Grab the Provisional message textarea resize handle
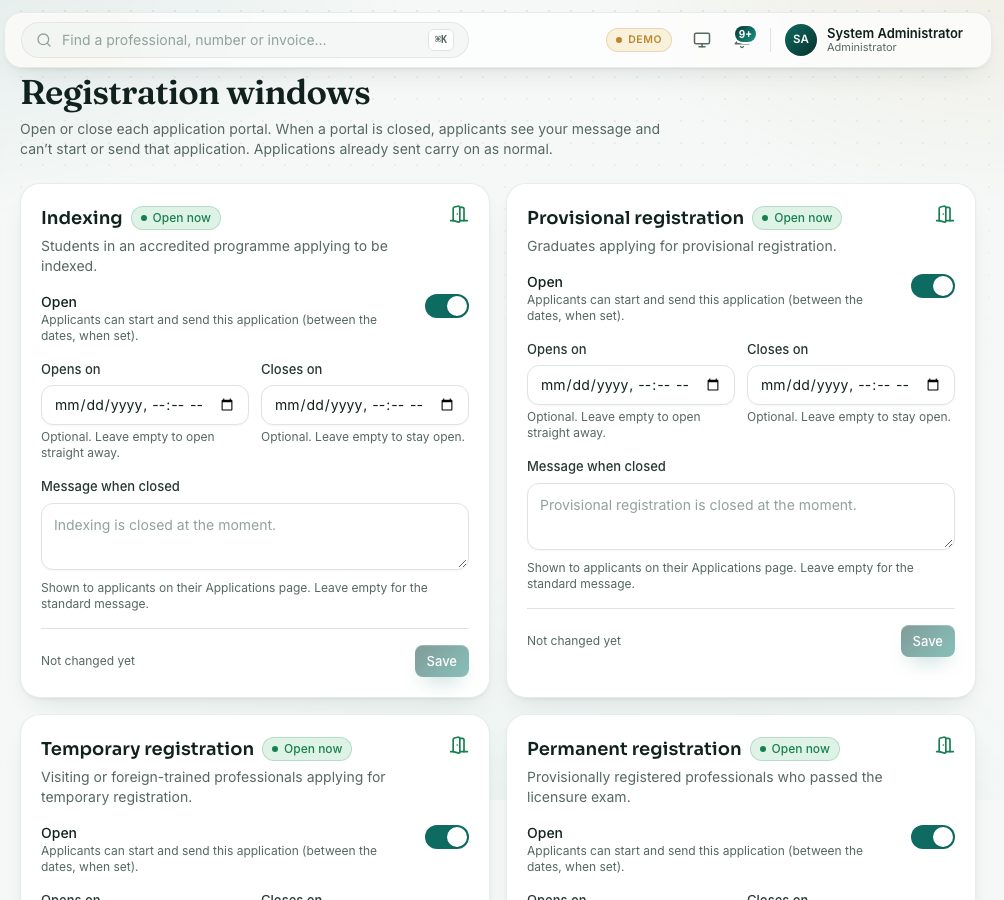1004x900 pixels. pyautogui.click(x=948, y=543)
